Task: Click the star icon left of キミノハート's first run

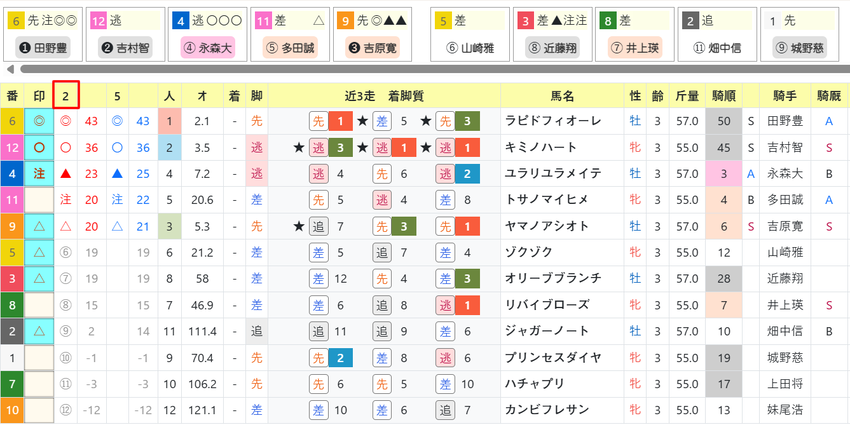Action: coord(298,147)
